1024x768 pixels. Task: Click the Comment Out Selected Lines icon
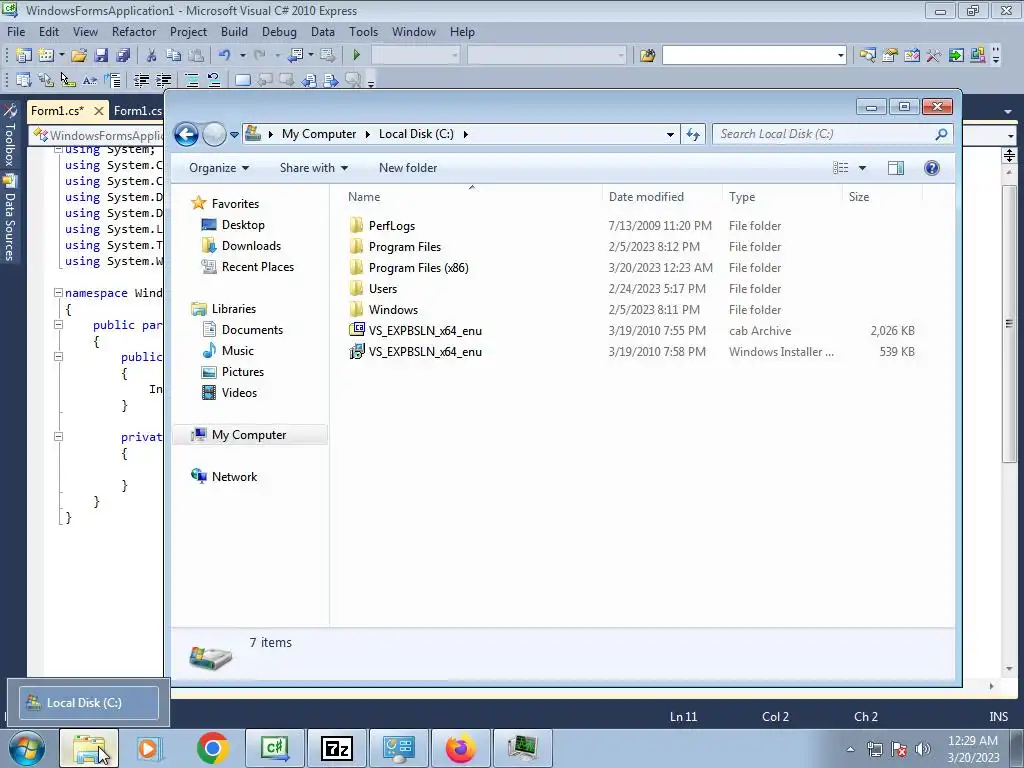192,80
